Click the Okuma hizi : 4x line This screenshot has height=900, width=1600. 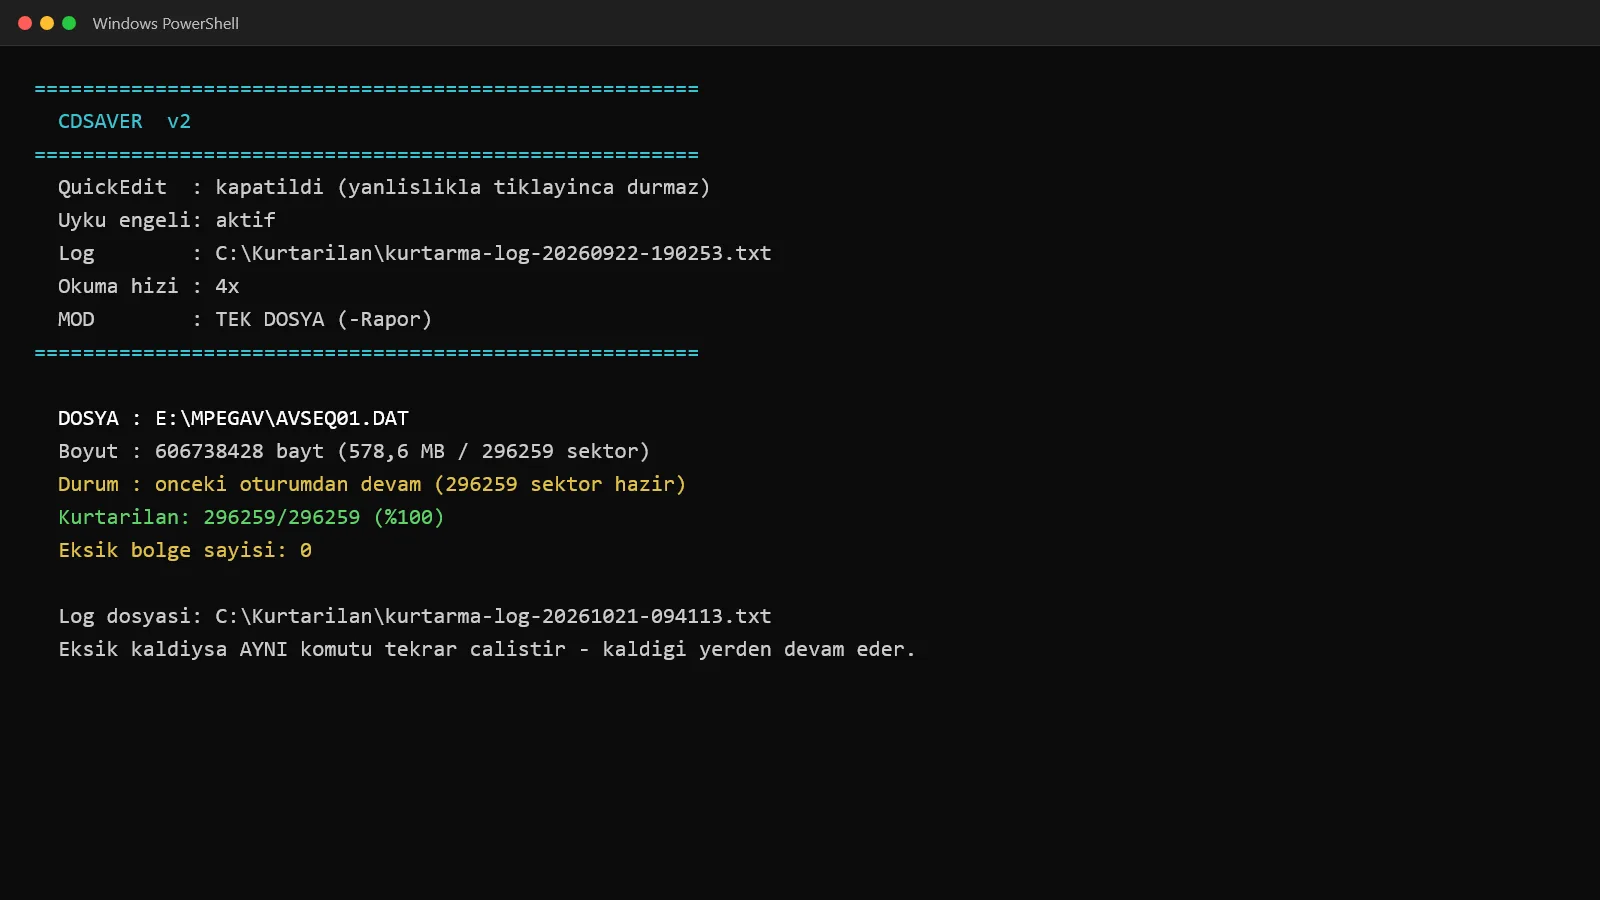point(148,286)
